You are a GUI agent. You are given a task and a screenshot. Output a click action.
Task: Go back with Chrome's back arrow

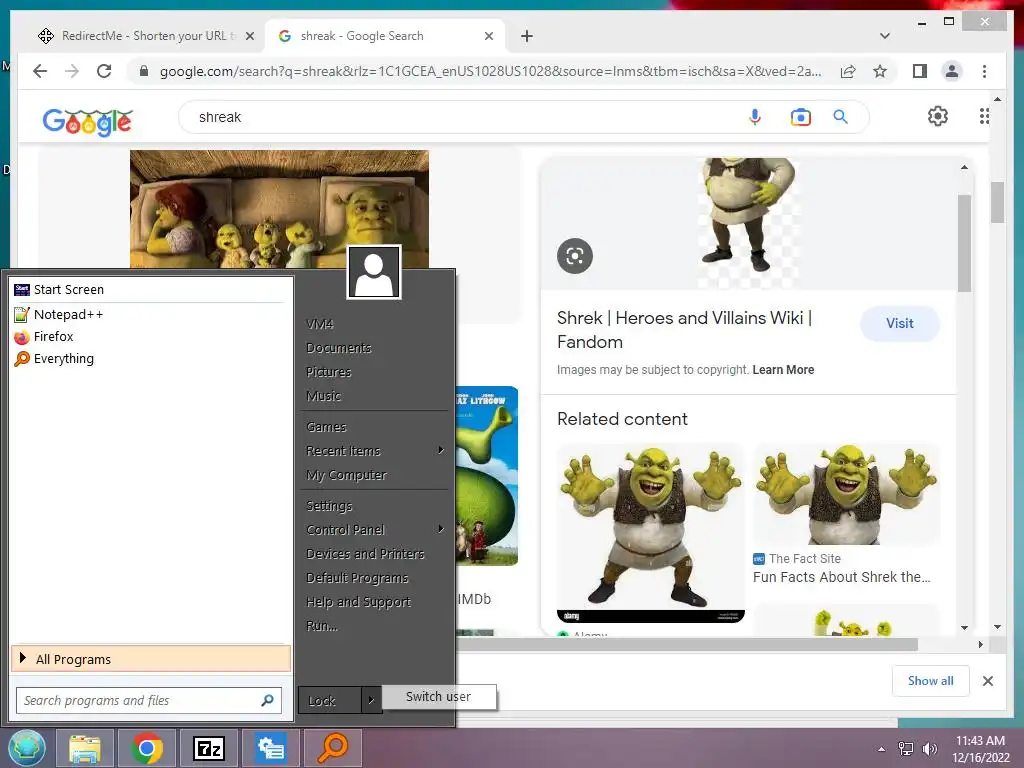[x=40, y=71]
